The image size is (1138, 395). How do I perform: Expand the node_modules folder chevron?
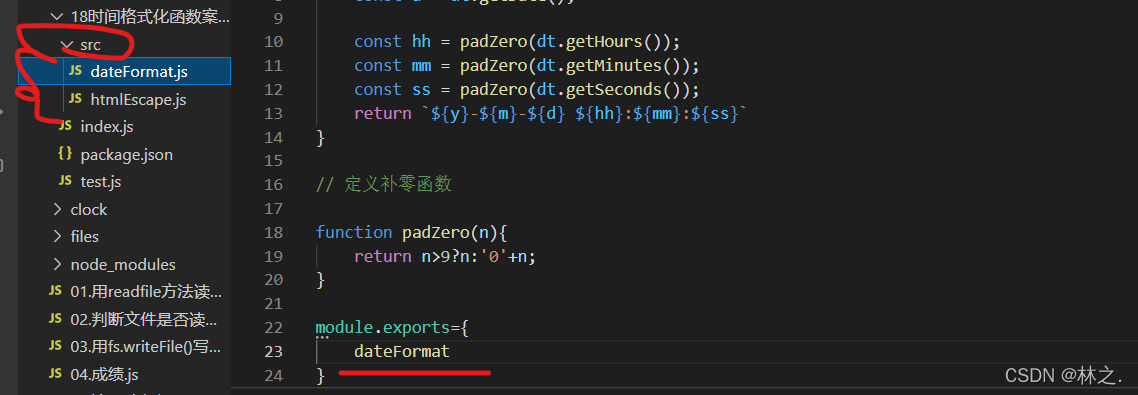(57, 264)
